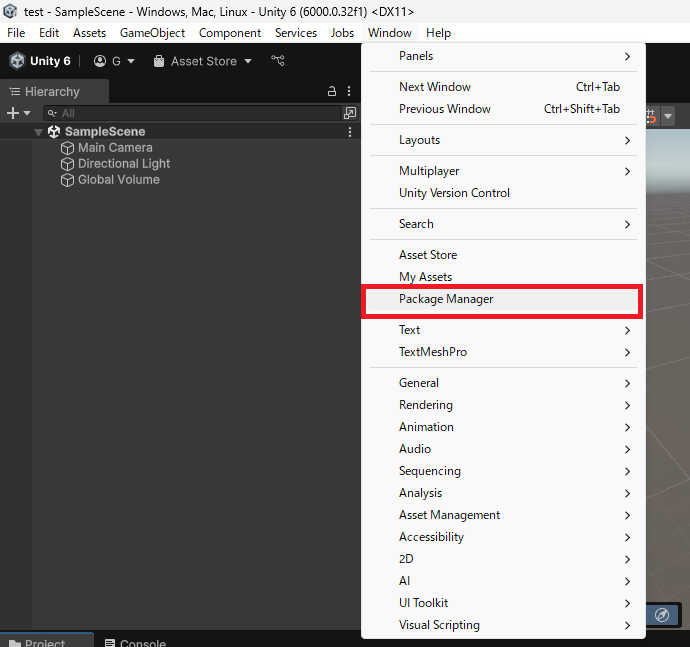
Task: Expand the Text submenu
Action: [503, 330]
